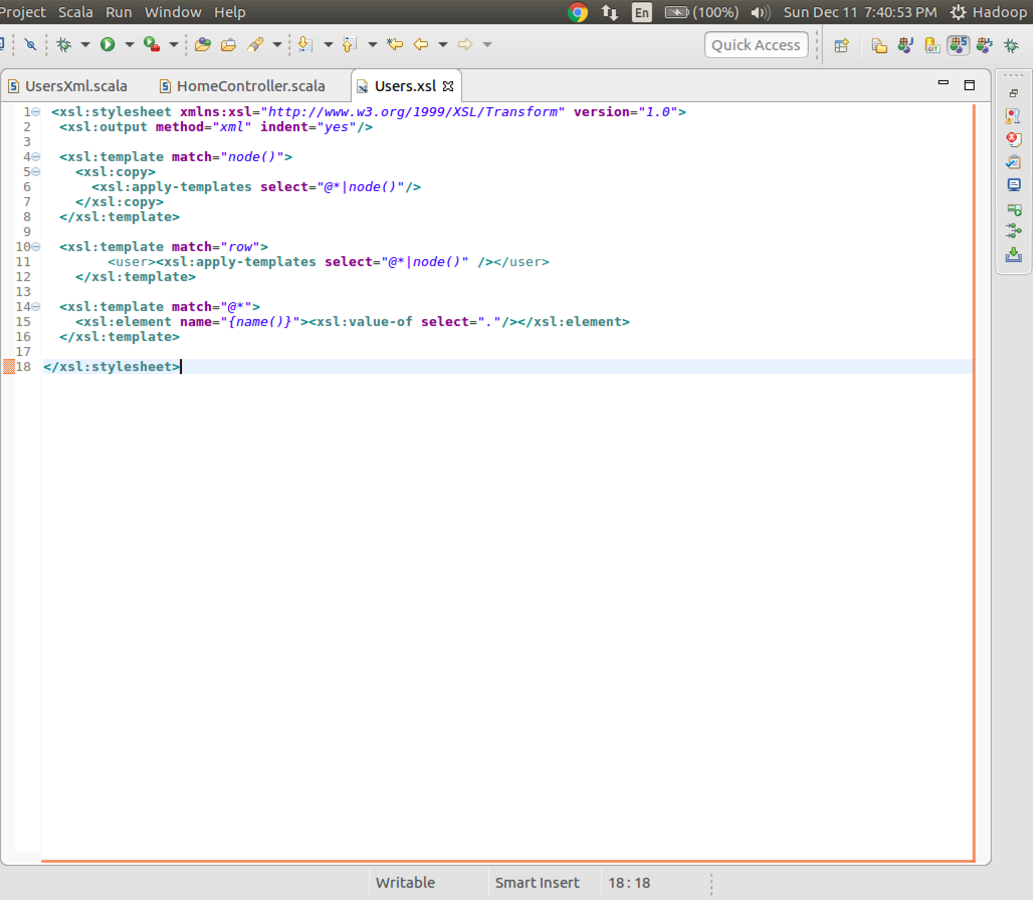Open the Search dropdown arrow

click(x=277, y=45)
